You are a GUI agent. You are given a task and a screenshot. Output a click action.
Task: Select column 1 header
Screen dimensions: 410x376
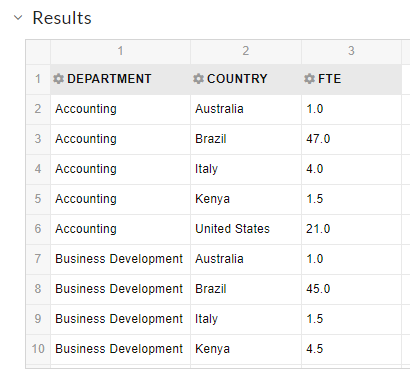(120, 51)
